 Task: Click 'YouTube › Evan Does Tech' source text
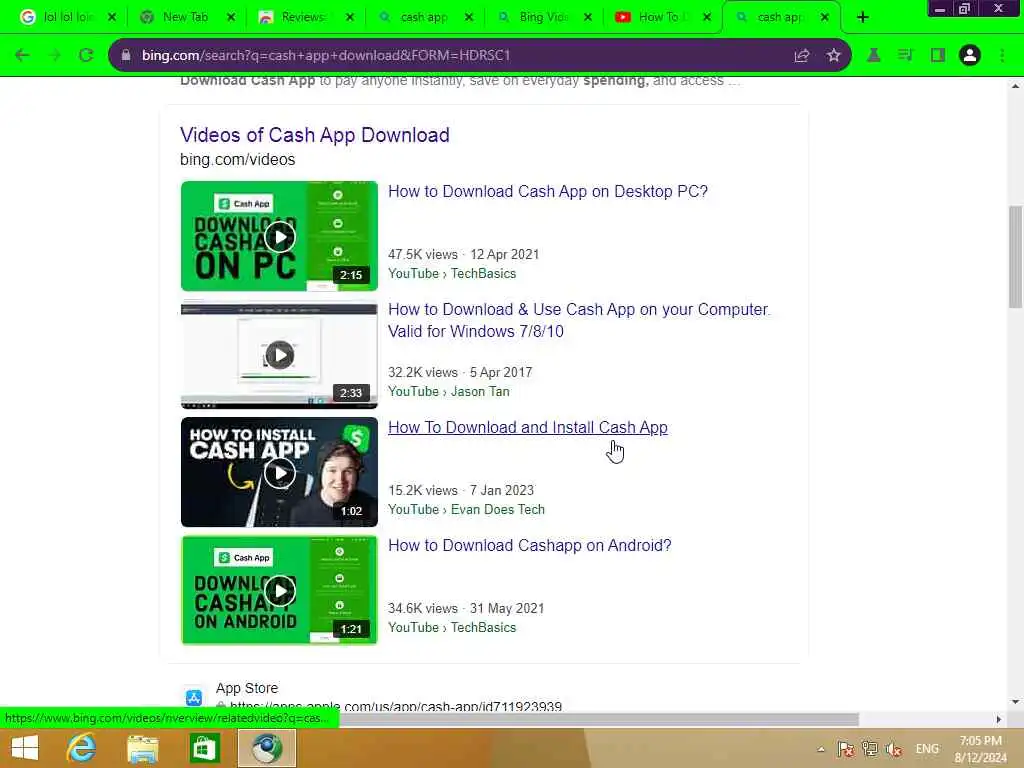466,509
